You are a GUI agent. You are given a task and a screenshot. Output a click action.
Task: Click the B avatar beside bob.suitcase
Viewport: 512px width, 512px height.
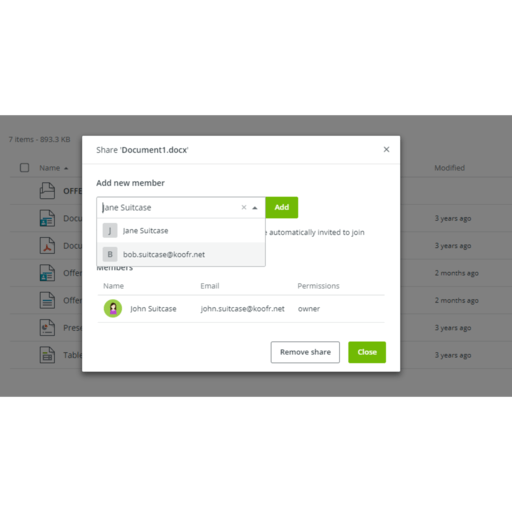click(110, 254)
